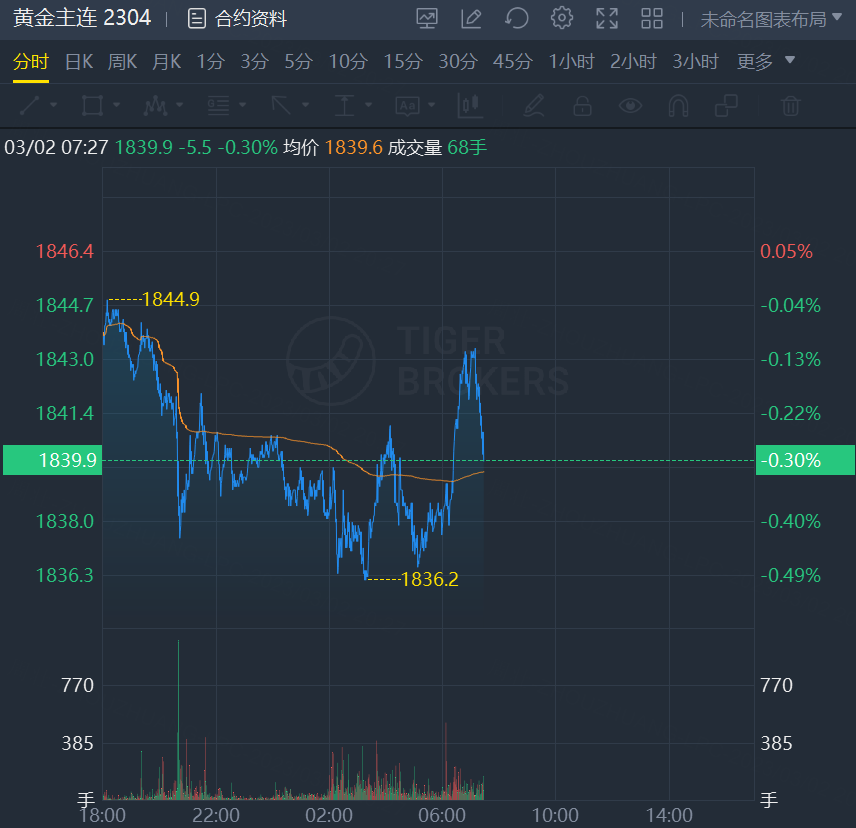The height and width of the screenshot is (828, 856).
Task: Select the 15分 timeframe tab
Action: [x=403, y=62]
